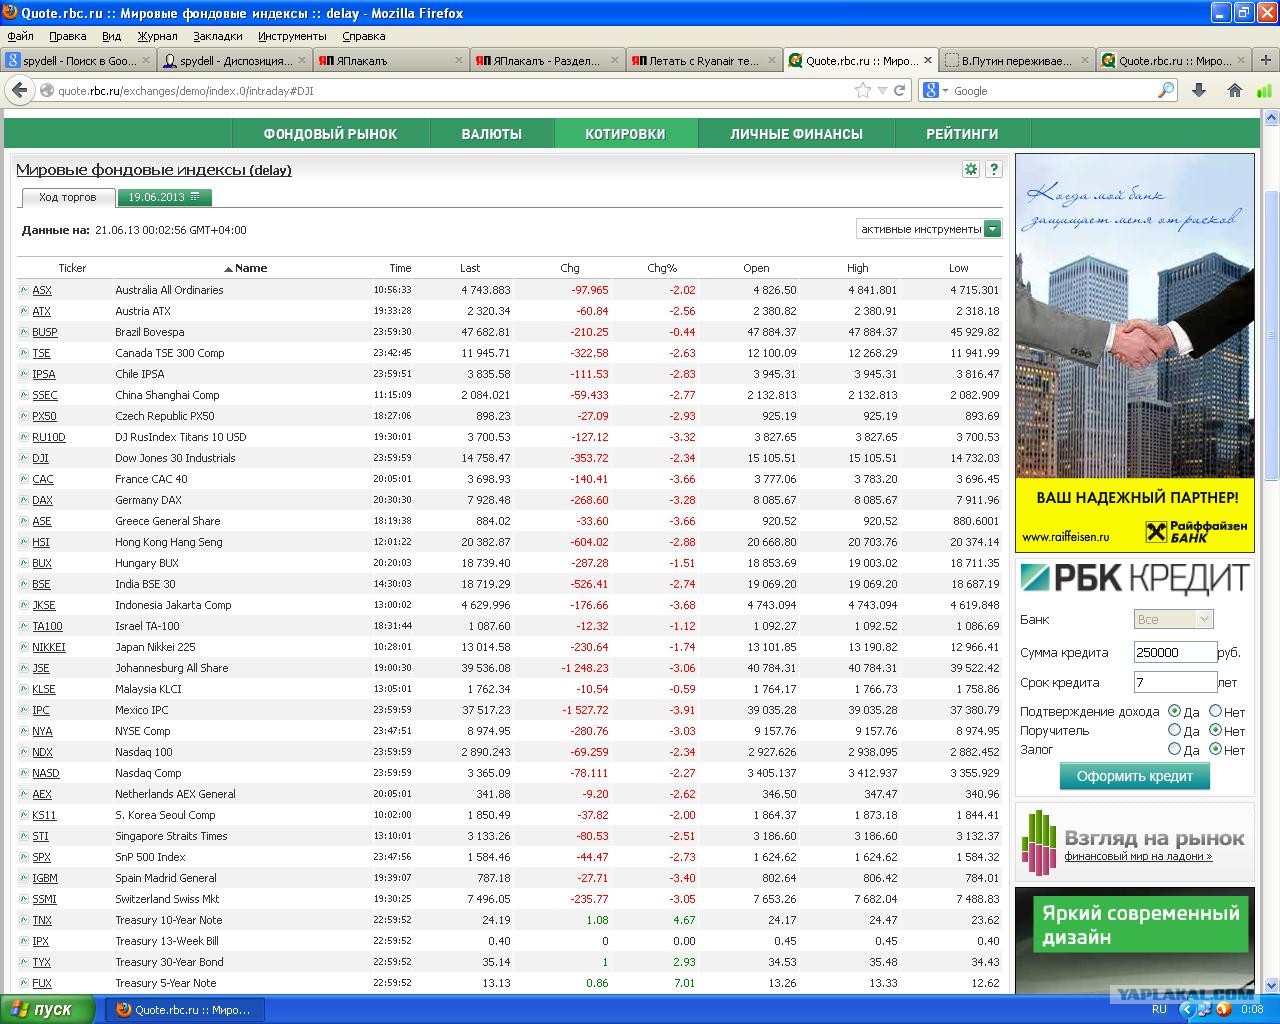
Task: Click the Срок кредита input field
Action: point(1175,682)
